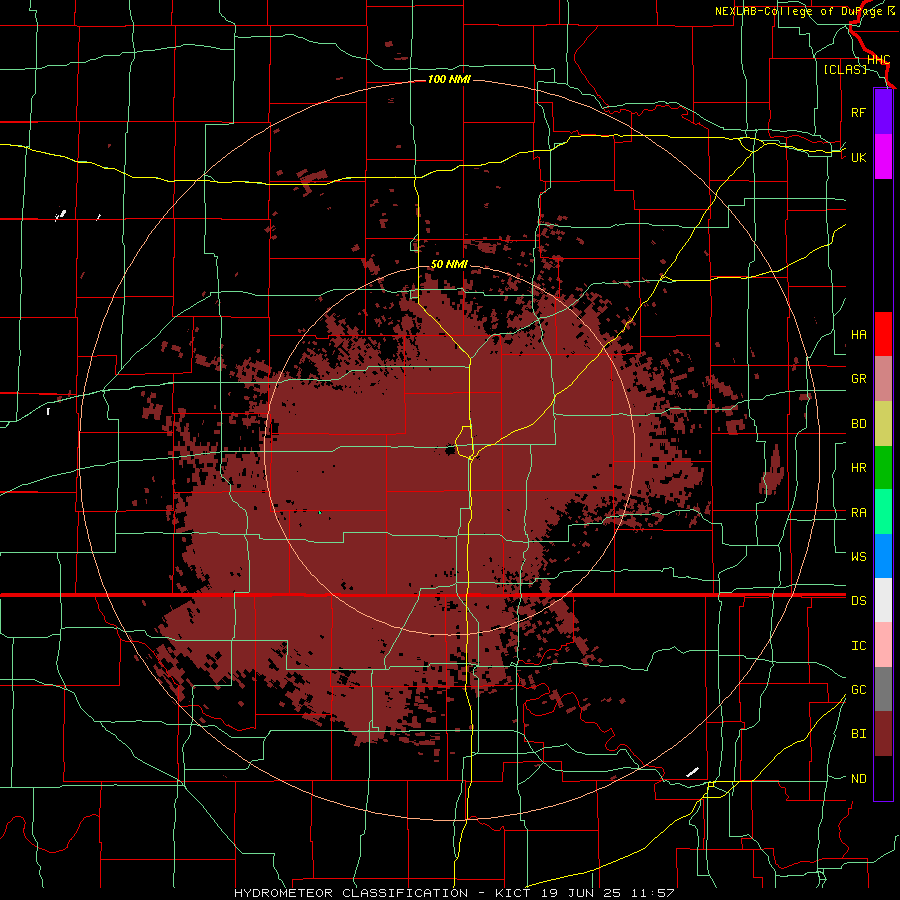Click the HR legend label
900x900 pixels.
858,468
